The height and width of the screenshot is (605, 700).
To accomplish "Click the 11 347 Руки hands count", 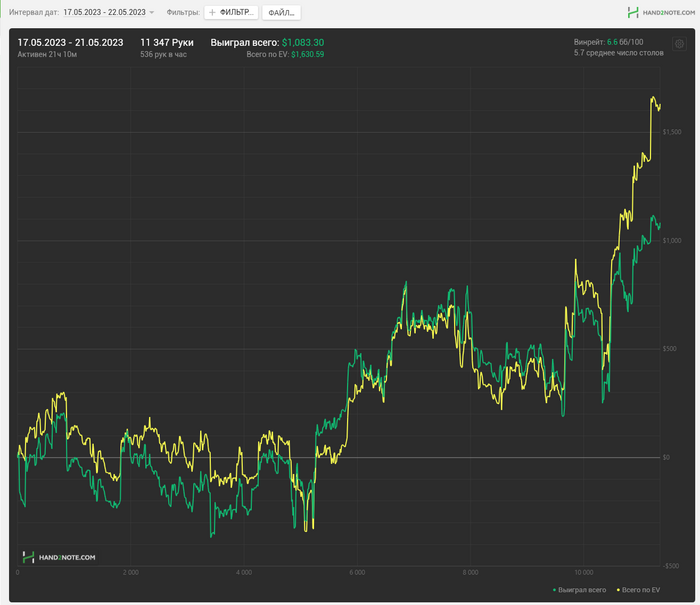I will click(x=167, y=42).
